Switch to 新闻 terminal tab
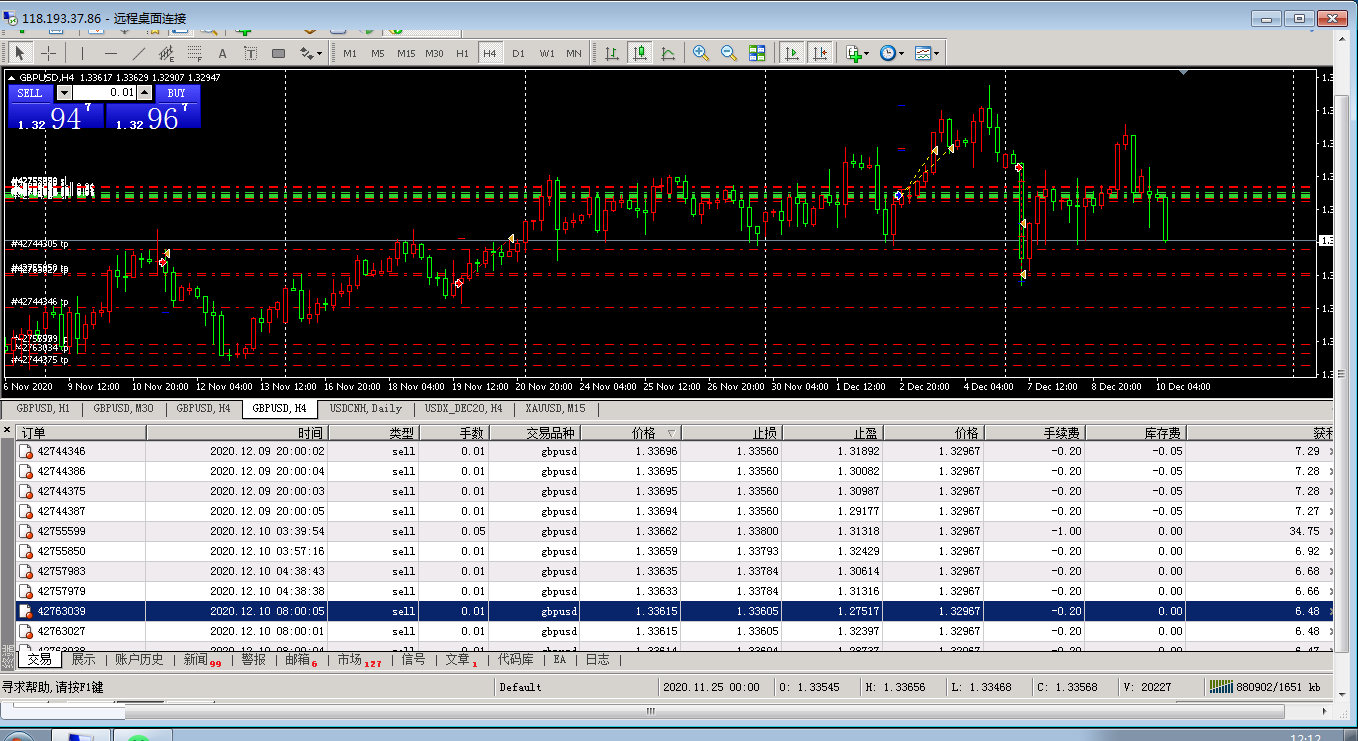Image resolution: width=1358 pixels, height=741 pixels. 201,659
